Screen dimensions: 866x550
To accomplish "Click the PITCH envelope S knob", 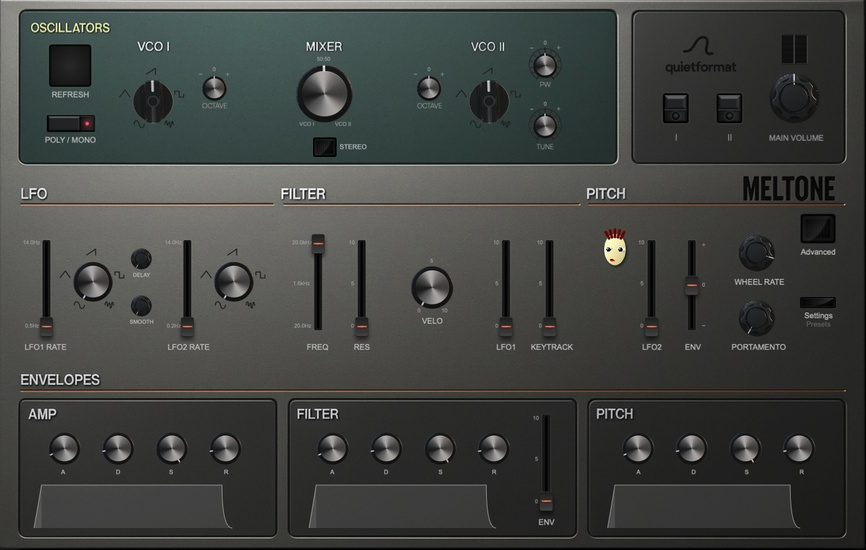I will [745, 448].
